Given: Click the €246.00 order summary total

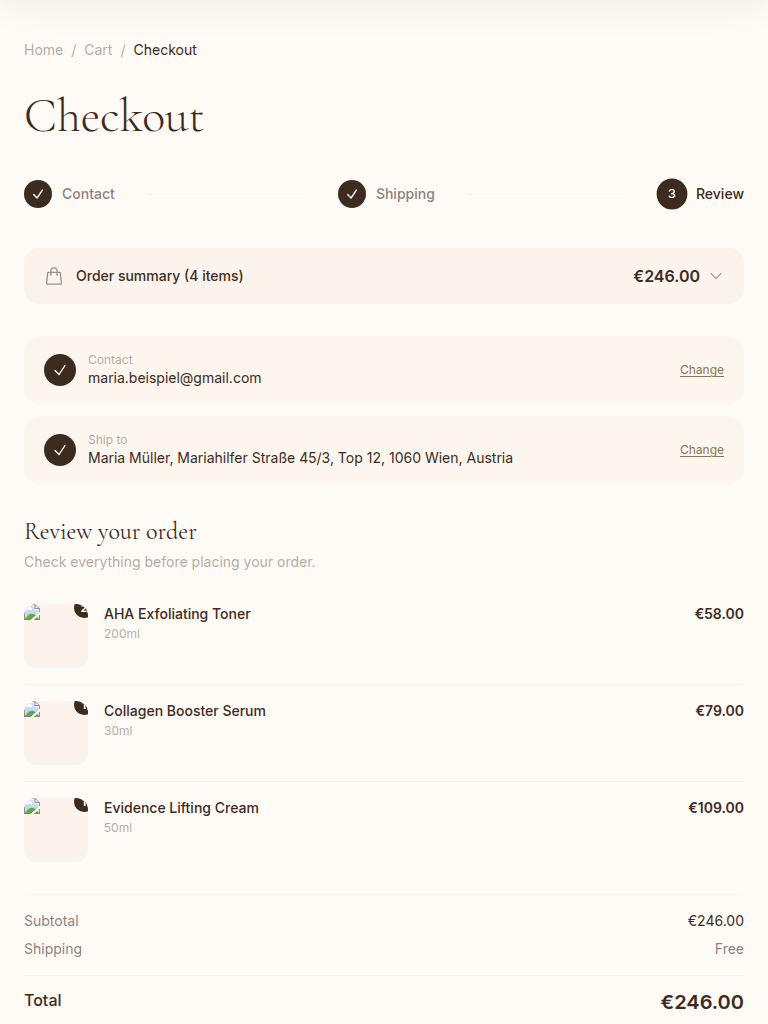Looking at the screenshot, I should 666,276.
